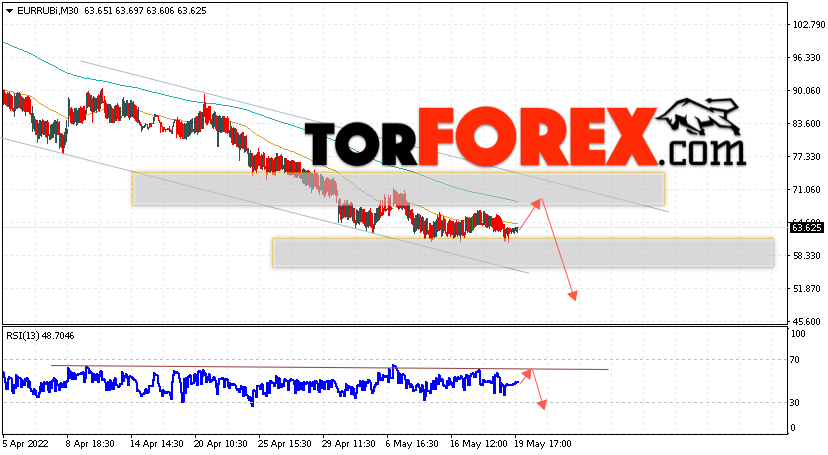Click the 58.330 price axis label
The image size is (828, 455).
click(806, 255)
